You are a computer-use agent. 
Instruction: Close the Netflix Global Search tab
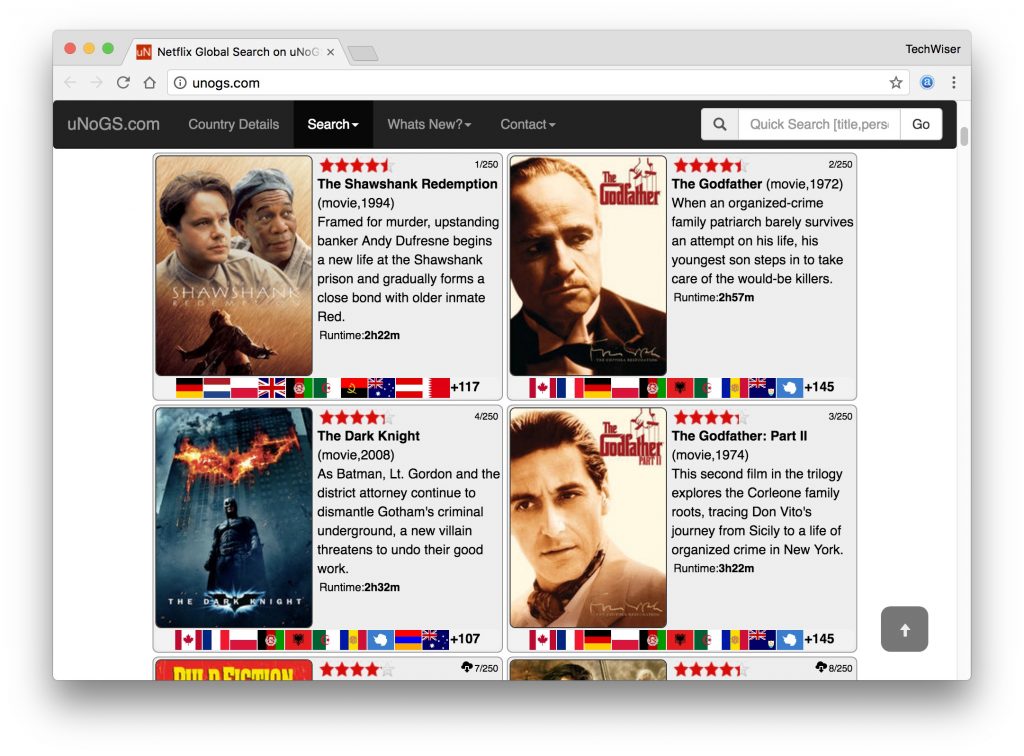coord(330,52)
